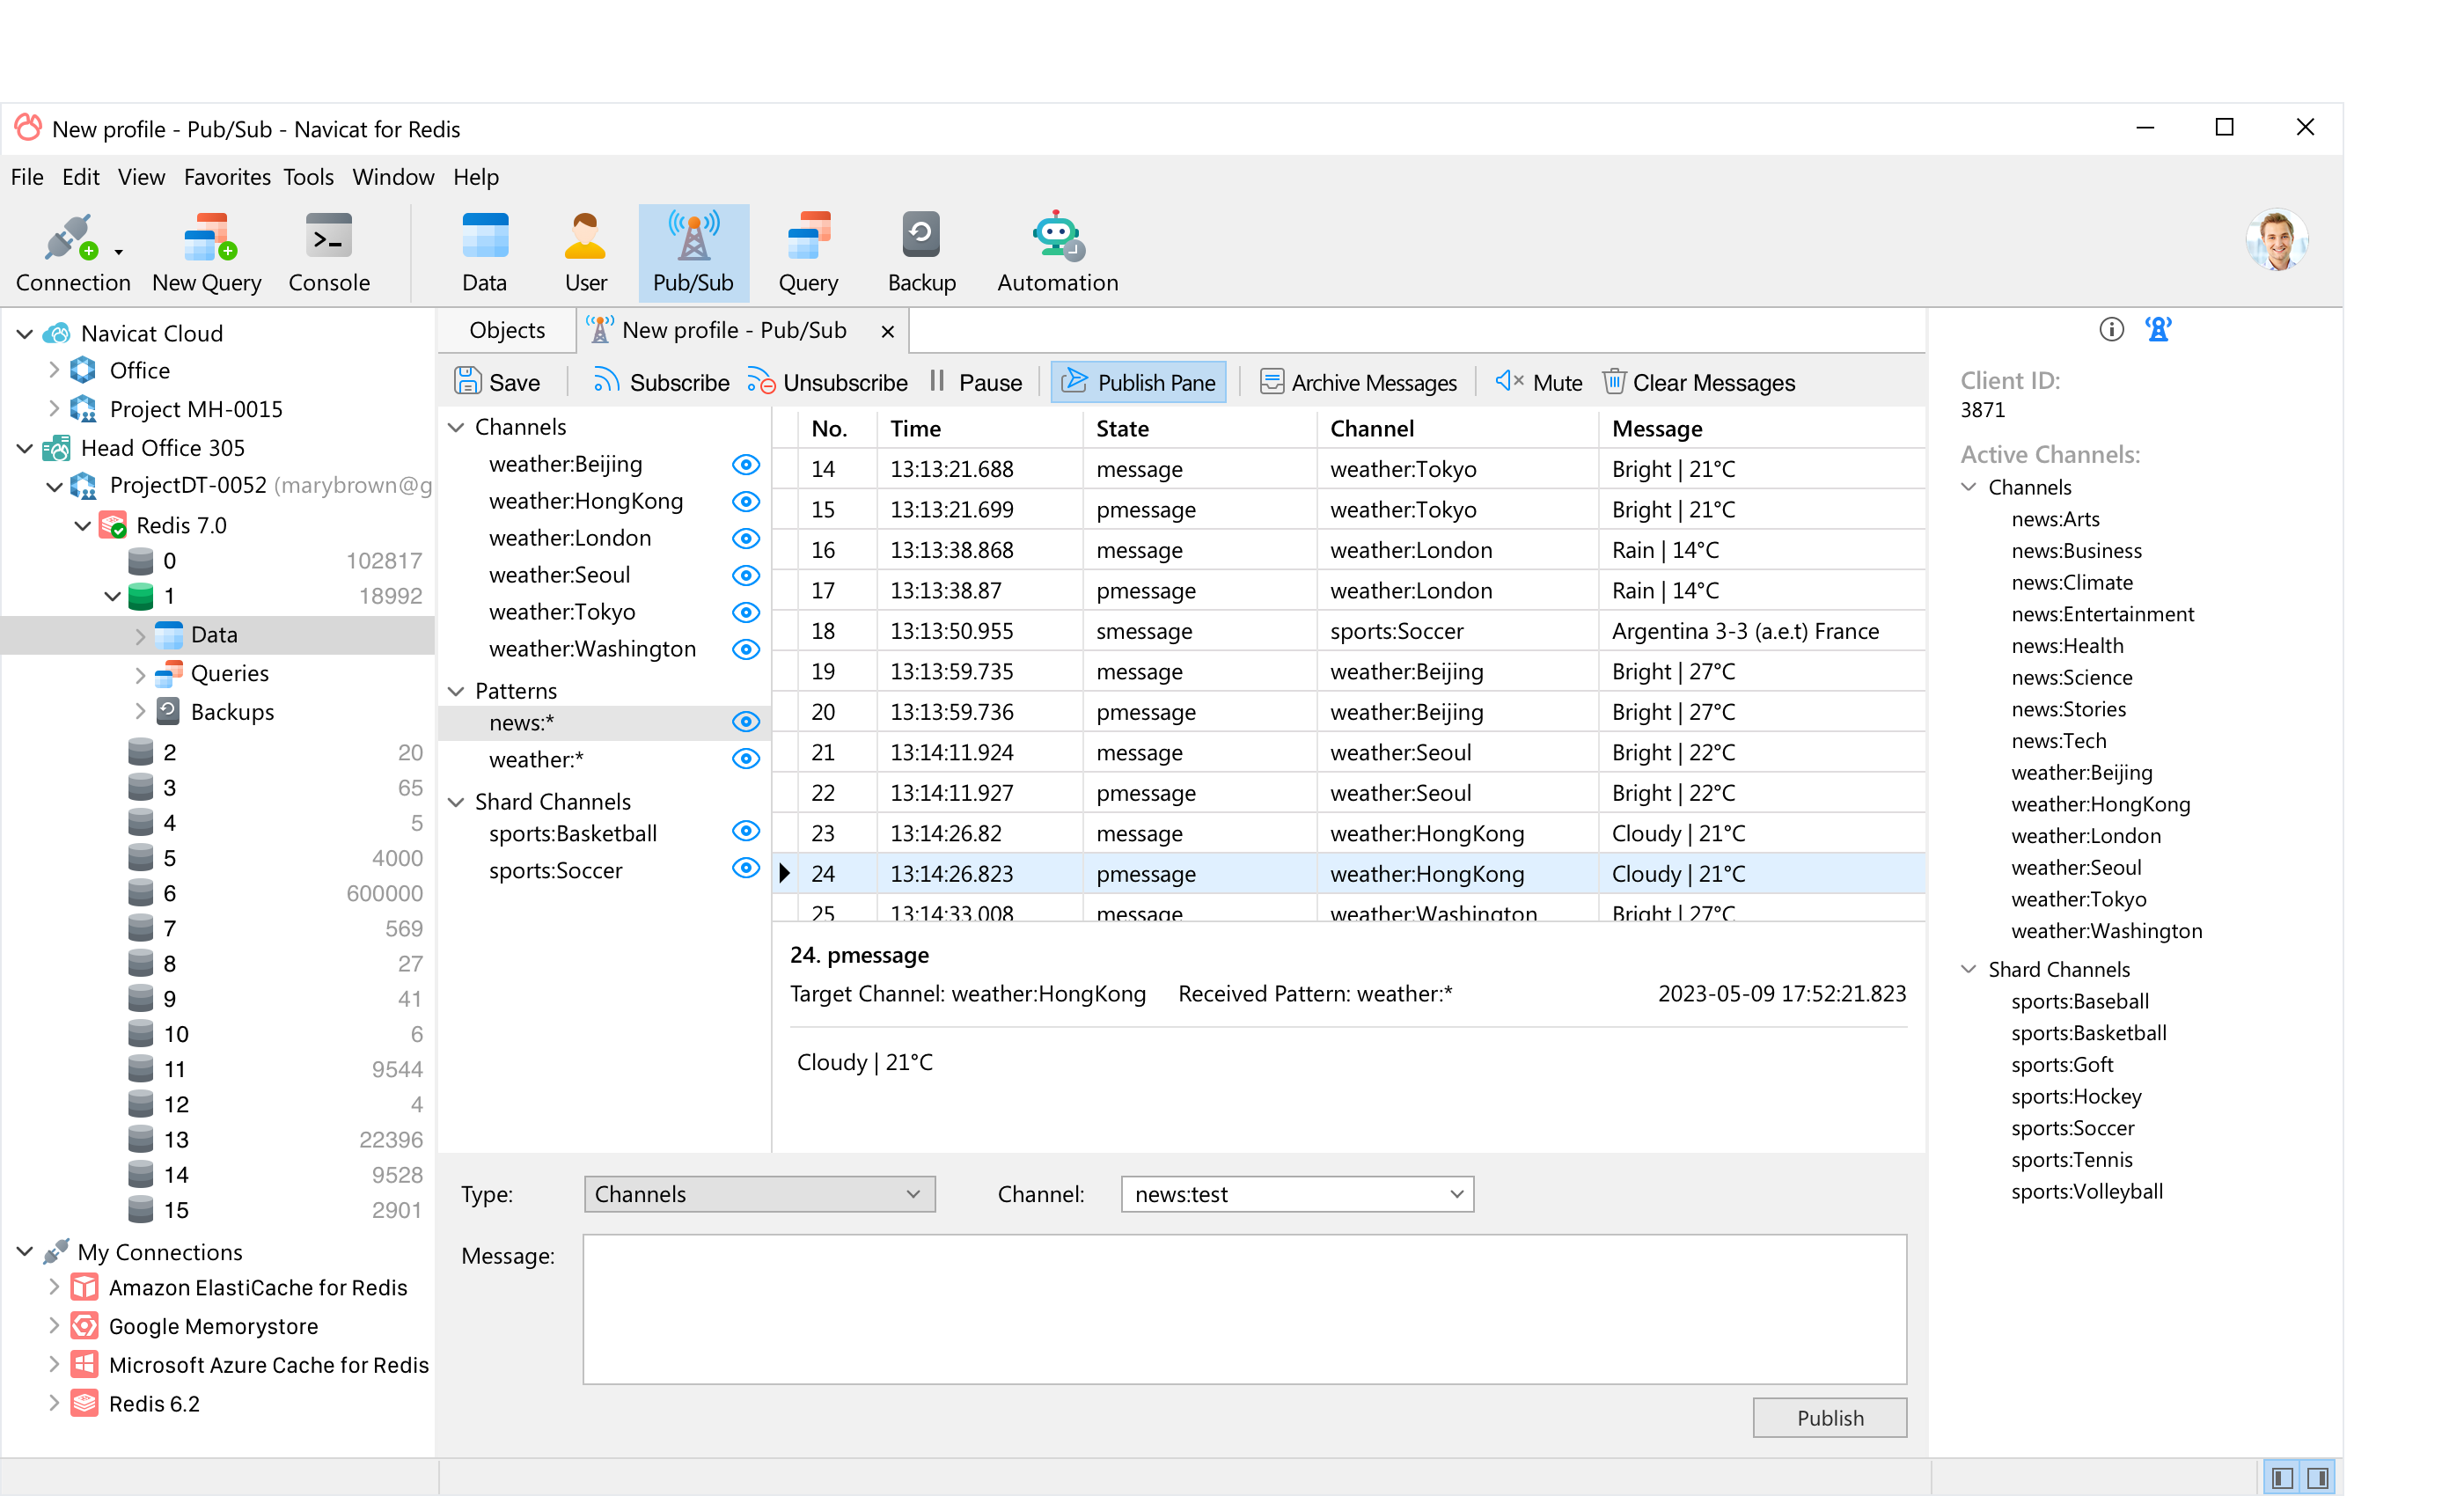The image size is (2464, 1496).
Task: Close the New profile Pub/Sub tab
Action: click(x=887, y=331)
